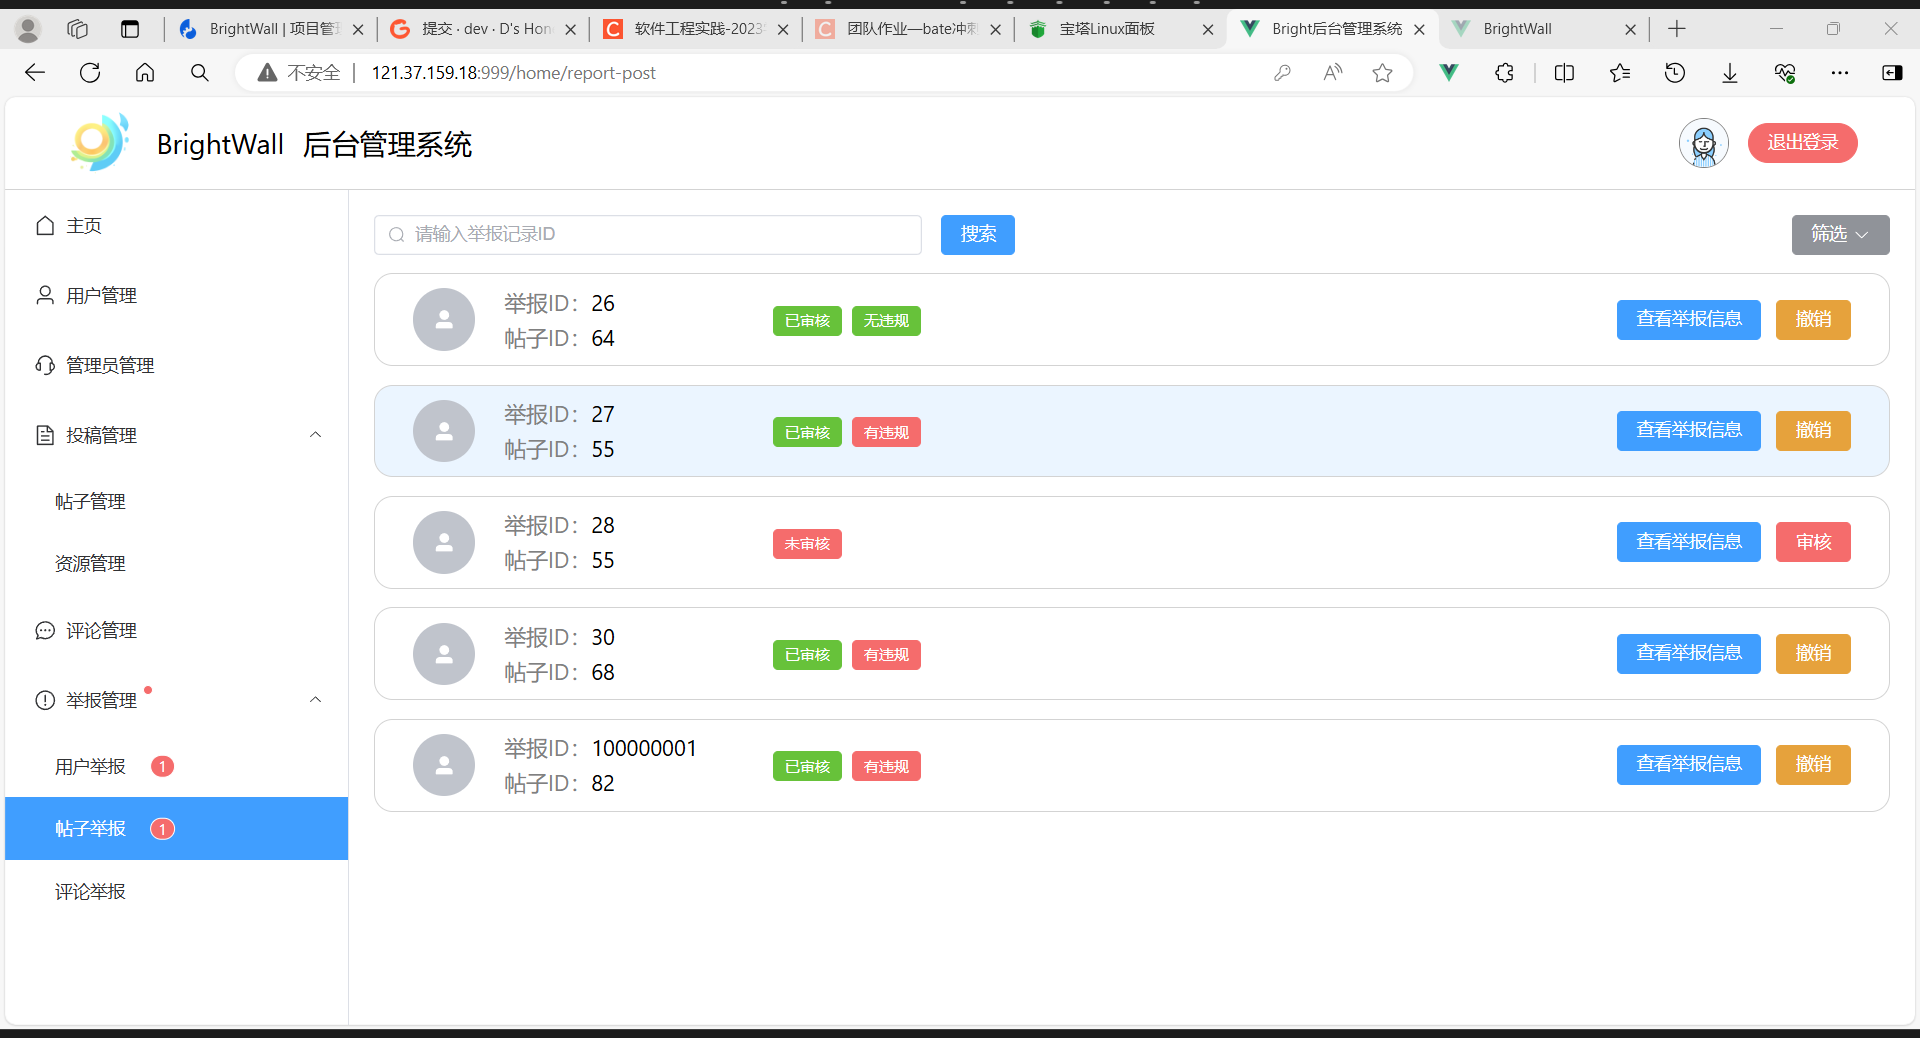Screen dimensions: 1920x1038
Task: Click 未审核 tag on report 28
Action: tap(807, 544)
